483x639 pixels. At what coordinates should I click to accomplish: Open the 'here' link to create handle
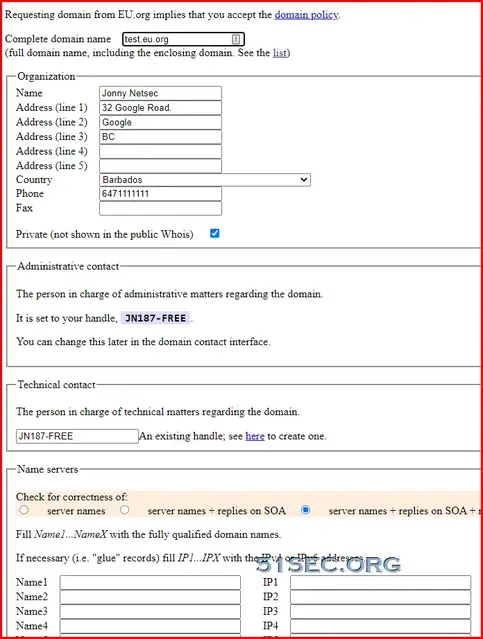255,436
